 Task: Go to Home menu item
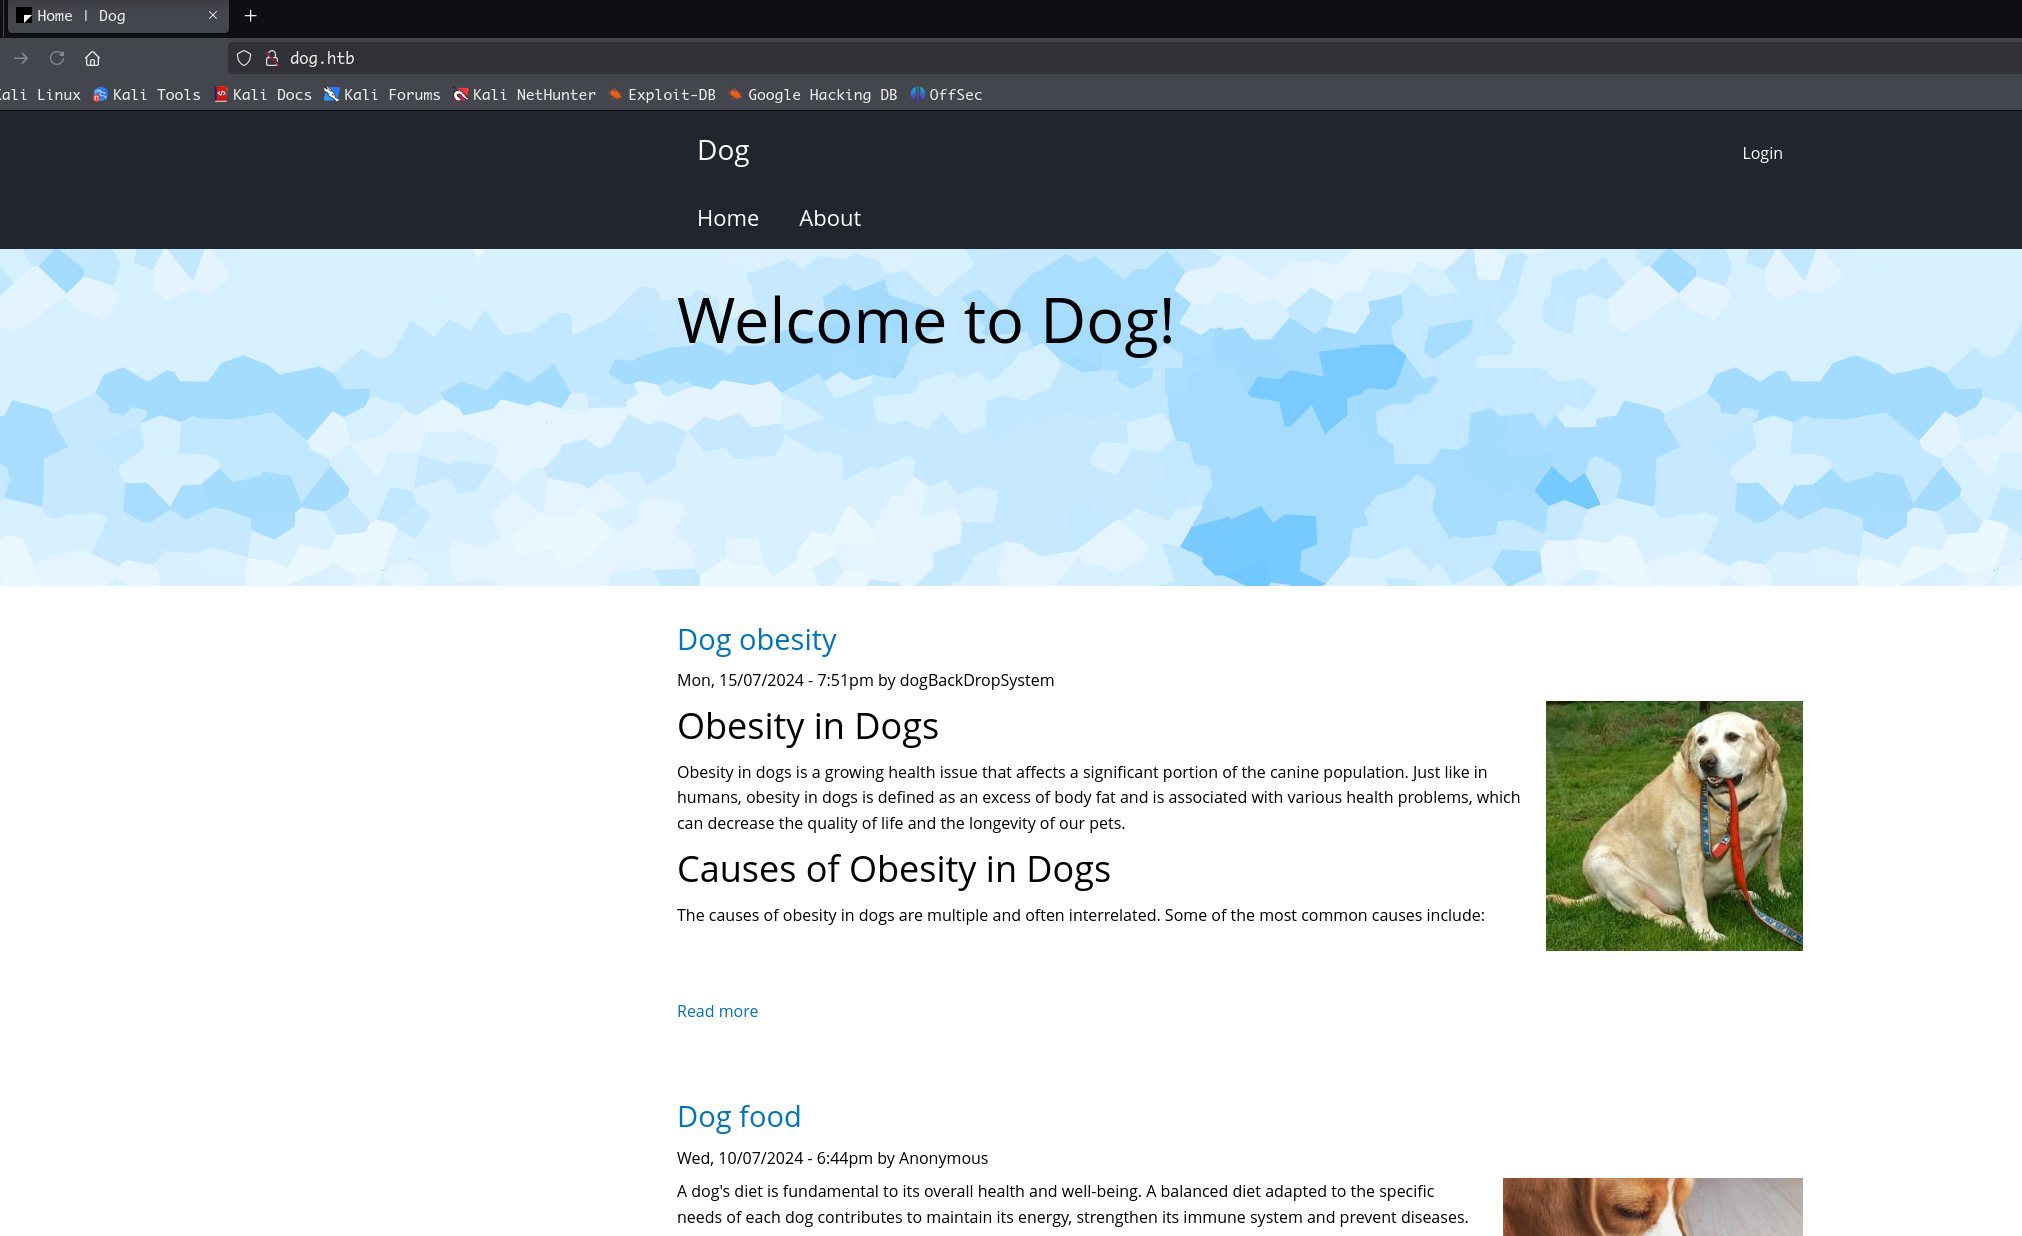click(728, 218)
